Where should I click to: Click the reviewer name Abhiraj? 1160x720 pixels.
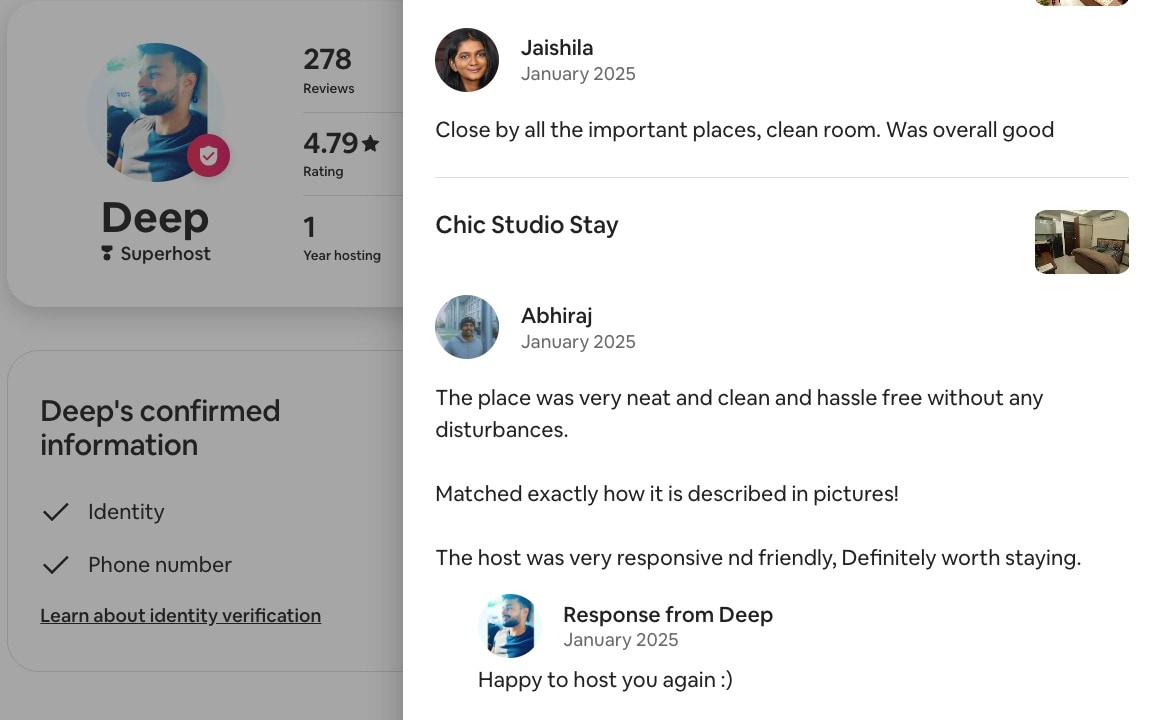556,316
